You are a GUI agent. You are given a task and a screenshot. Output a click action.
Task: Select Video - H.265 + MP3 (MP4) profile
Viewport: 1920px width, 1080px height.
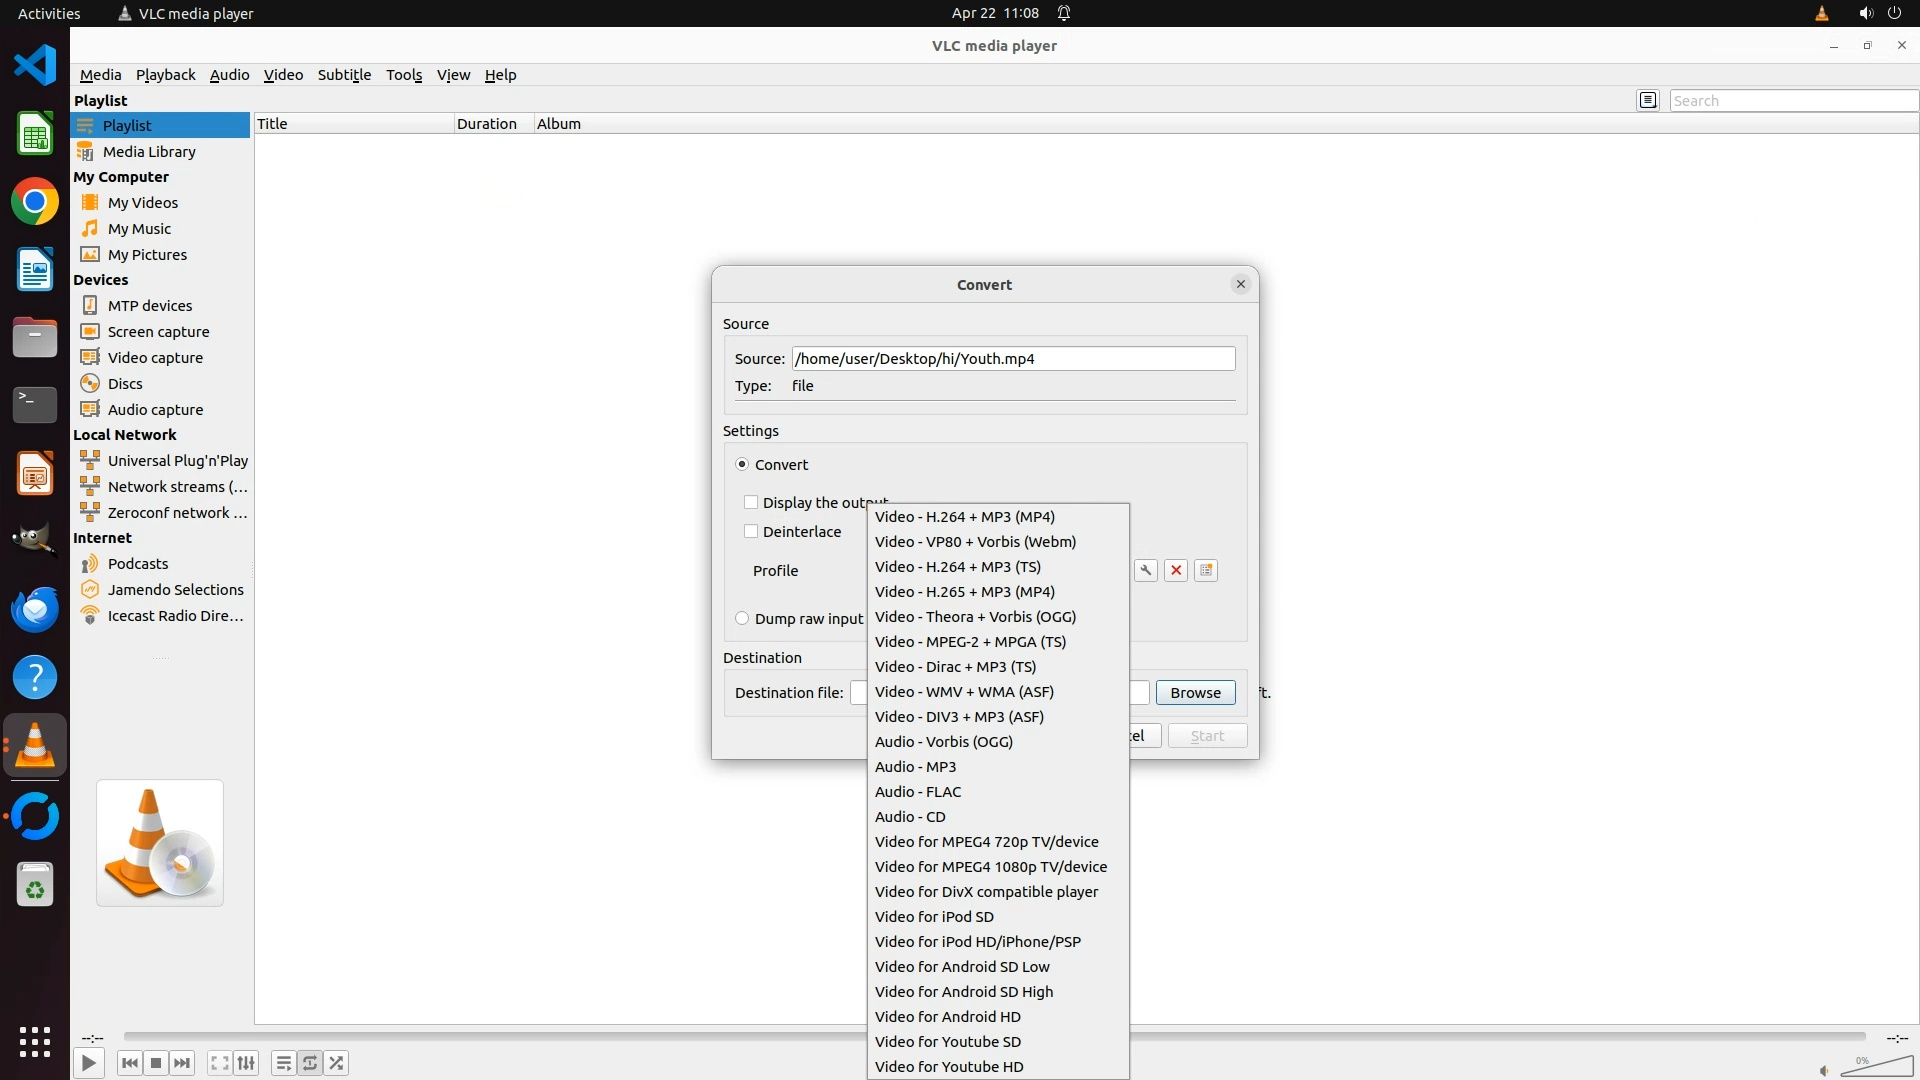pyautogui.click(x=964, y=592)
